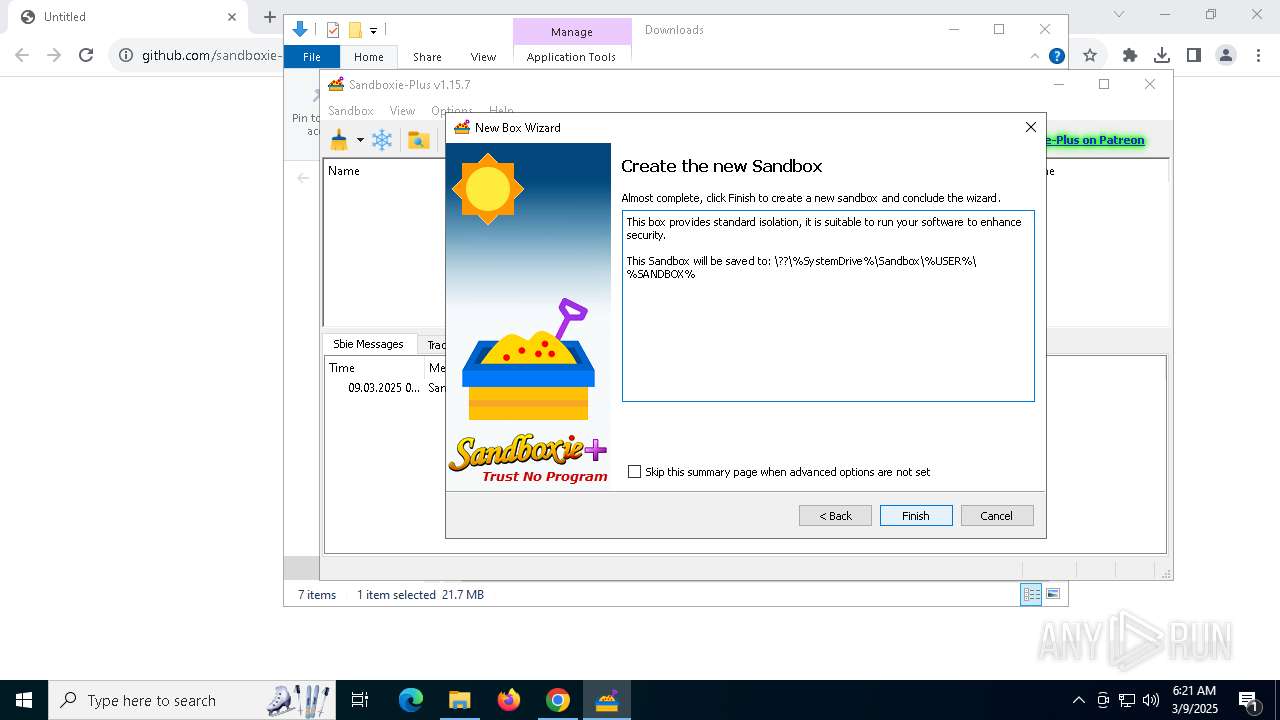The width and height of the screenshot is (1280, 720).
Task: Go back in Chrome browser
Action: pos(22,55)
